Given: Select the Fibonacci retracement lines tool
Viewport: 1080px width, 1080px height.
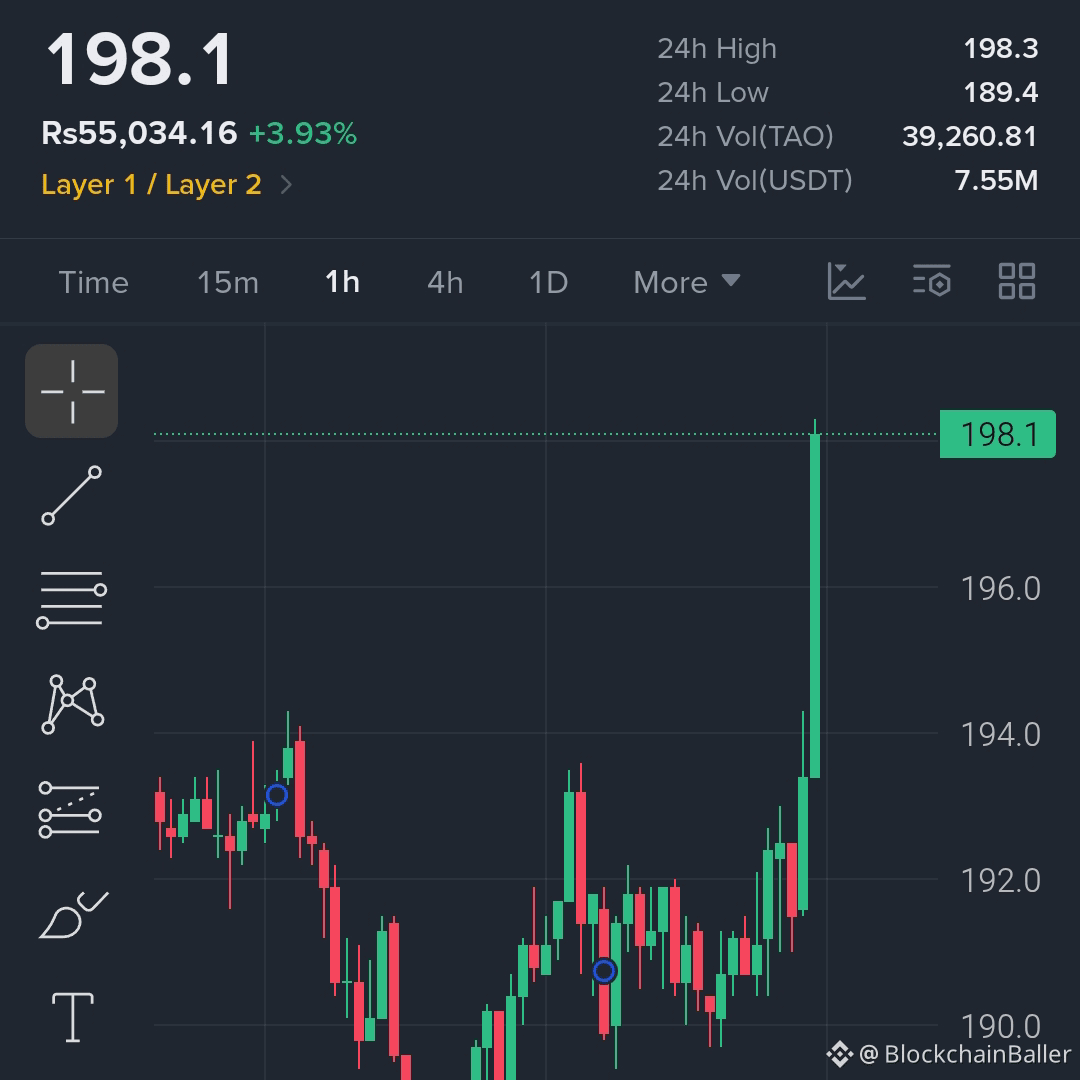Looking at the screenshot, I should 70,809.
